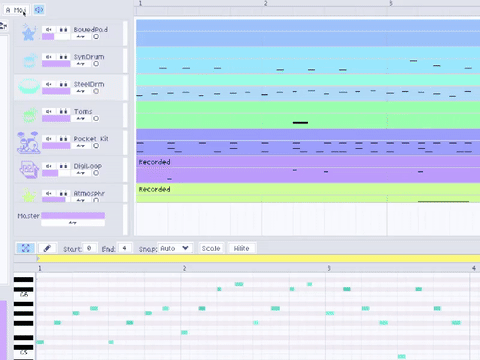Mute the Toms track
The image size is (480, 360).
tap(49, 111)
